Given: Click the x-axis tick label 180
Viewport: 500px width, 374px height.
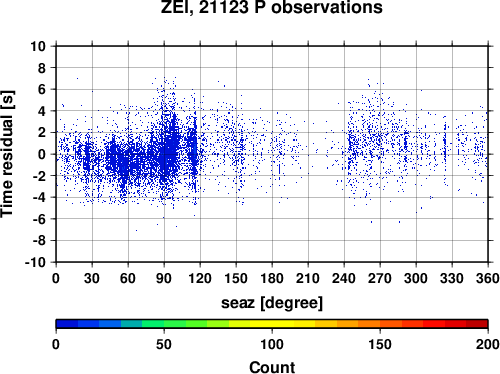Looking at the screenshot, I should [x=272, y=278].
